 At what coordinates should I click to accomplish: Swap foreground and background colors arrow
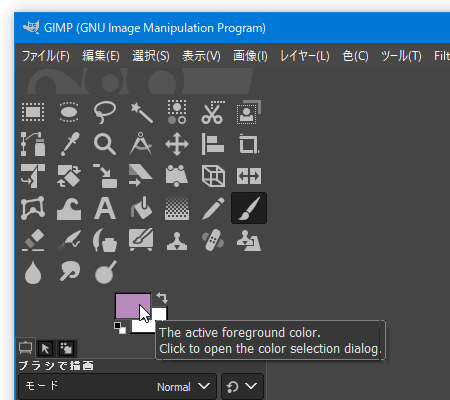point(162,297)
